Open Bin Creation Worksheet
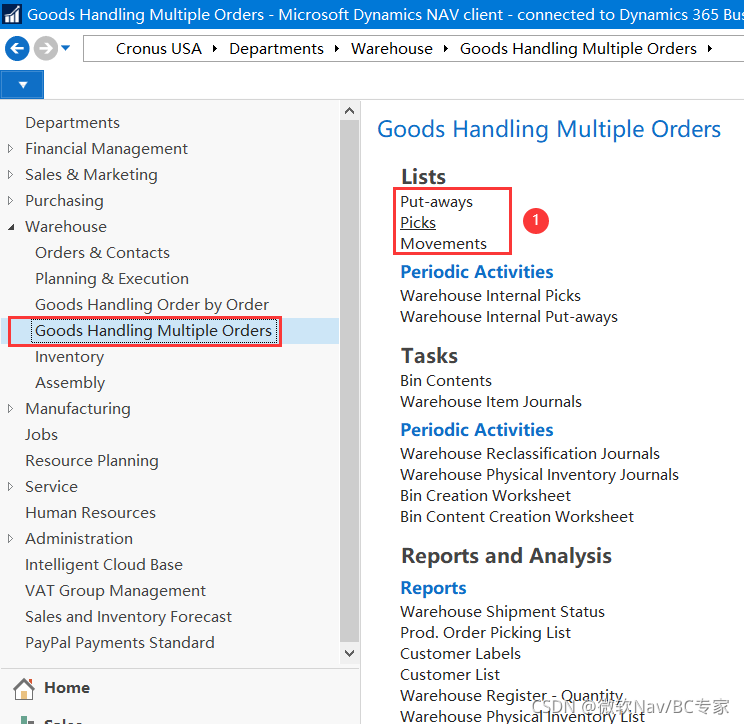Screen dimensions: 744x724 (485, 495)
